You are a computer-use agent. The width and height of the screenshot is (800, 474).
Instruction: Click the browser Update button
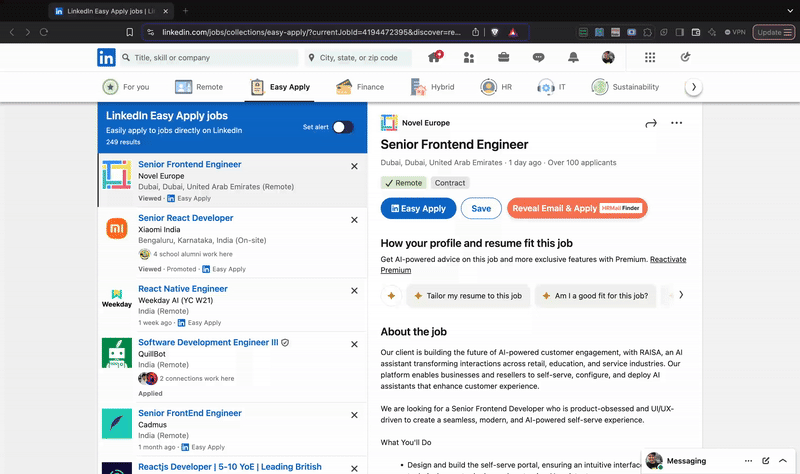point(773,32)
